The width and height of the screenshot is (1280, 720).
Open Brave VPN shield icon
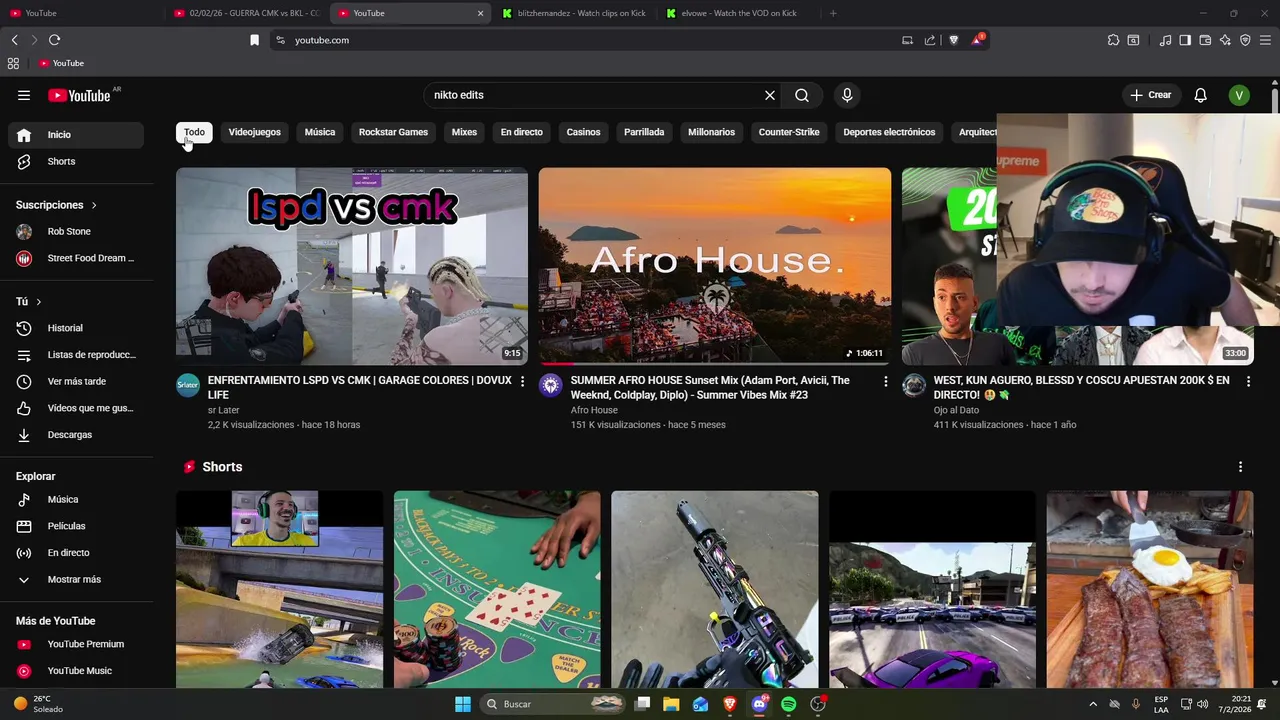pos(1245,40)
